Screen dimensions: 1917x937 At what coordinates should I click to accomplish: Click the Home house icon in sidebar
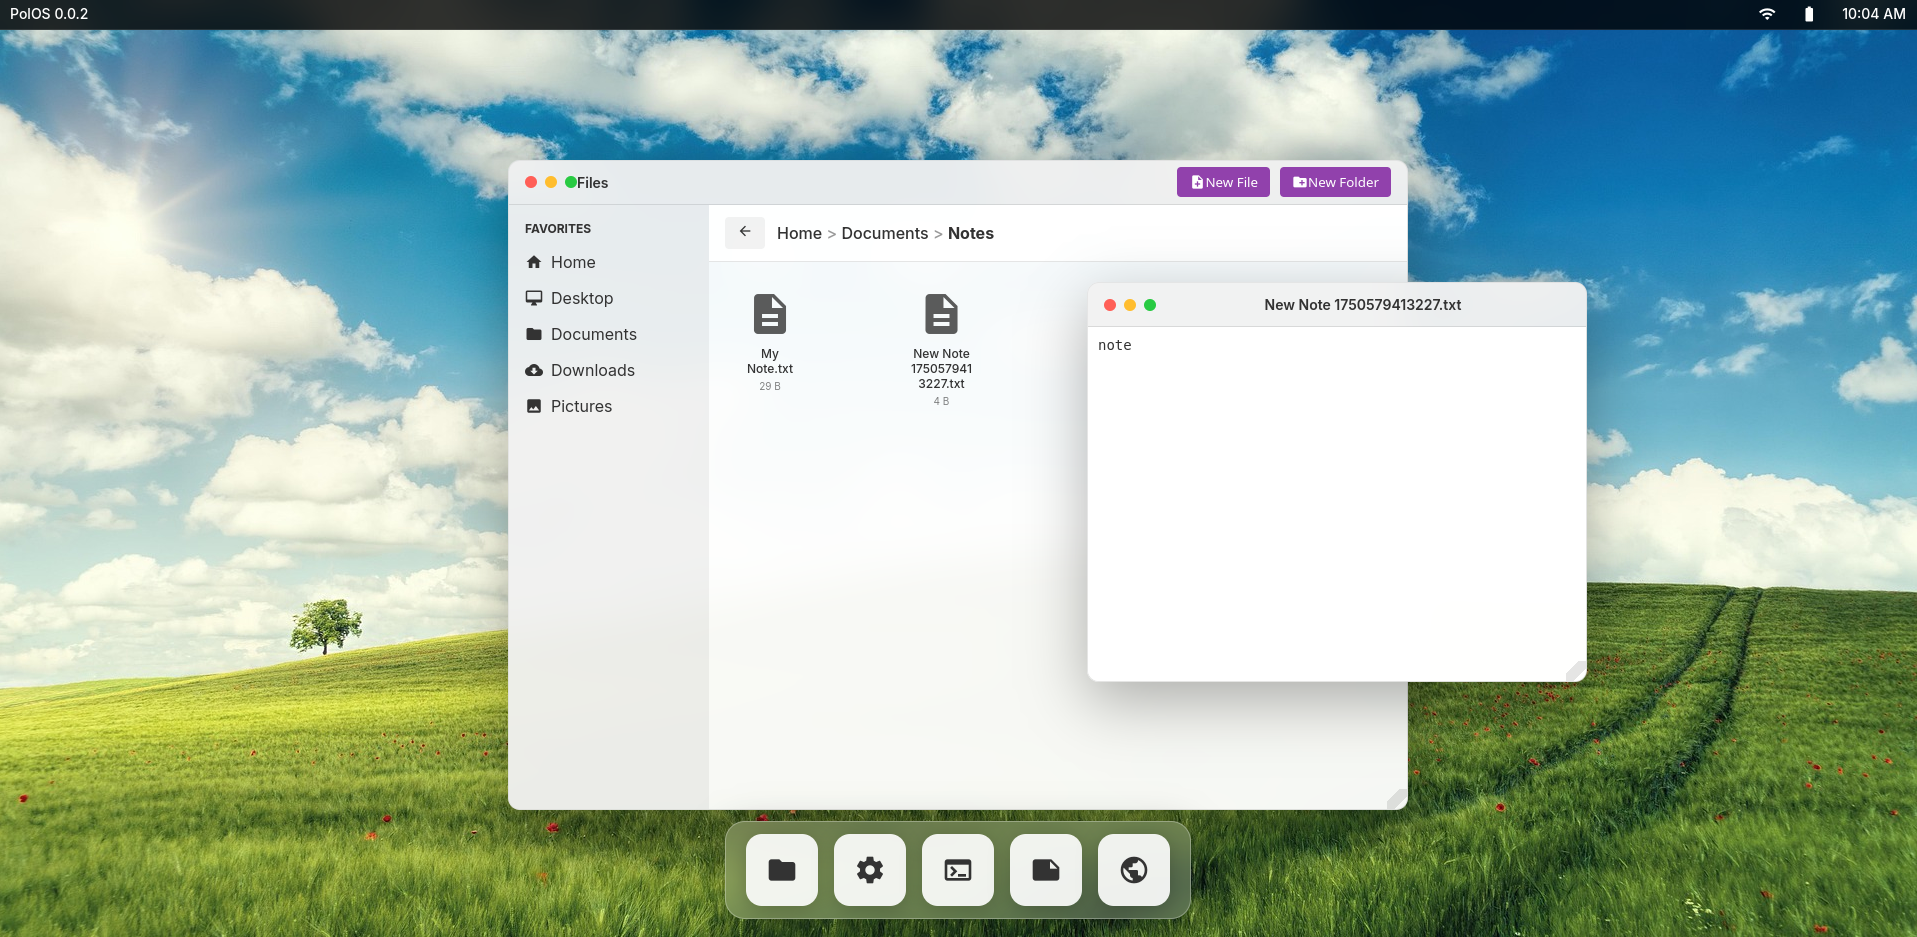(x=534, y=262)
